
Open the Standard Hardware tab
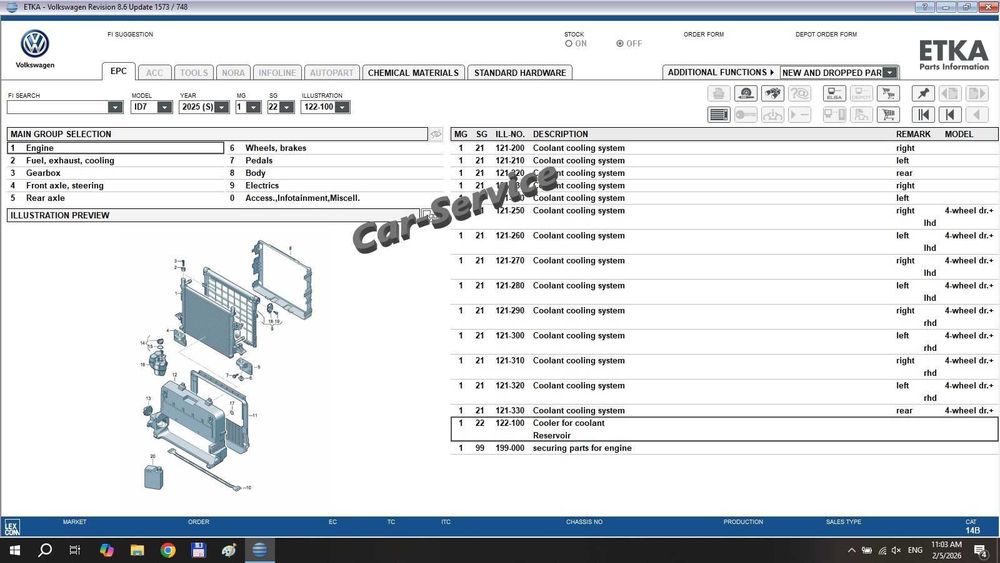pos(520,73)
